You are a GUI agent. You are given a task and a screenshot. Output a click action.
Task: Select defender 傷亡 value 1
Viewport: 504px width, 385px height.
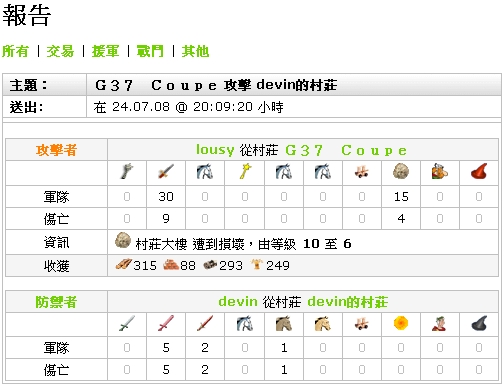tap(284, 370)
